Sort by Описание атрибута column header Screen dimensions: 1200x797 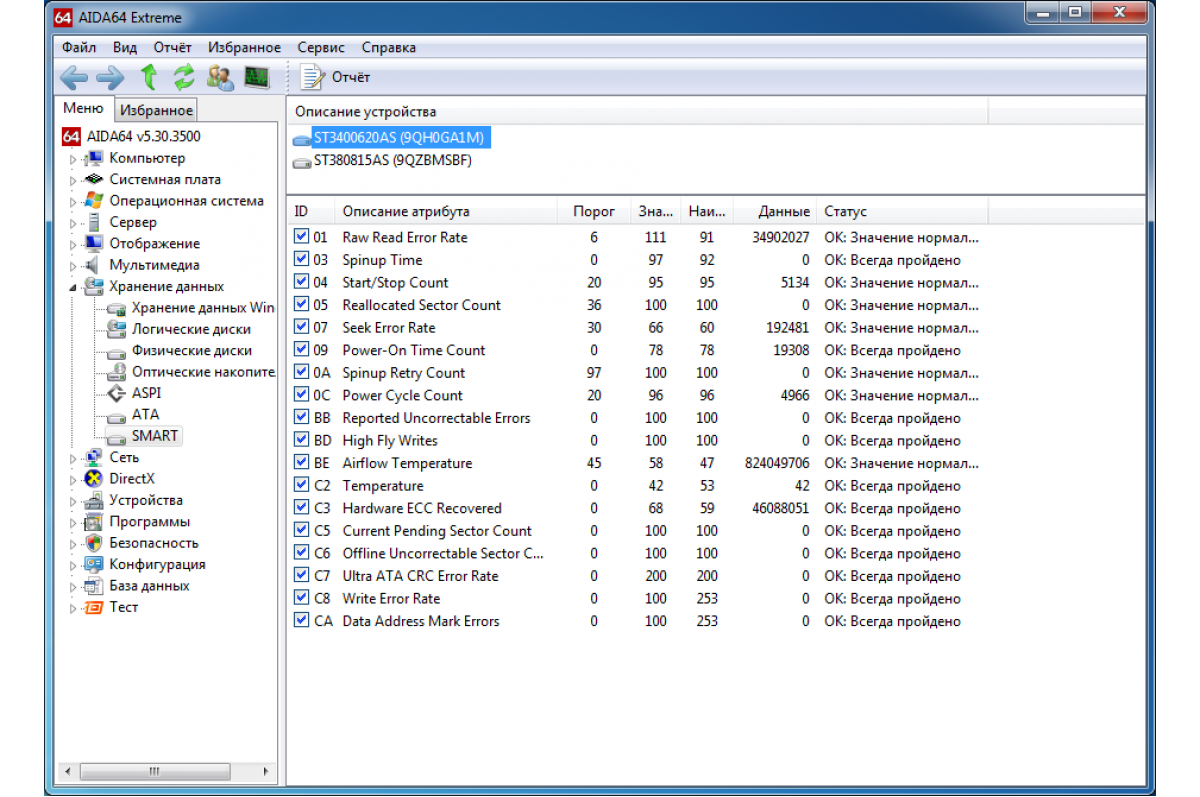tap(446, 211)
